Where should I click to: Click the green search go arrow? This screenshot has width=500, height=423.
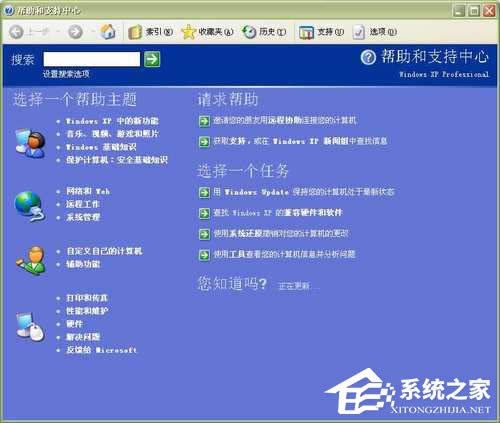tap(152, 59)
